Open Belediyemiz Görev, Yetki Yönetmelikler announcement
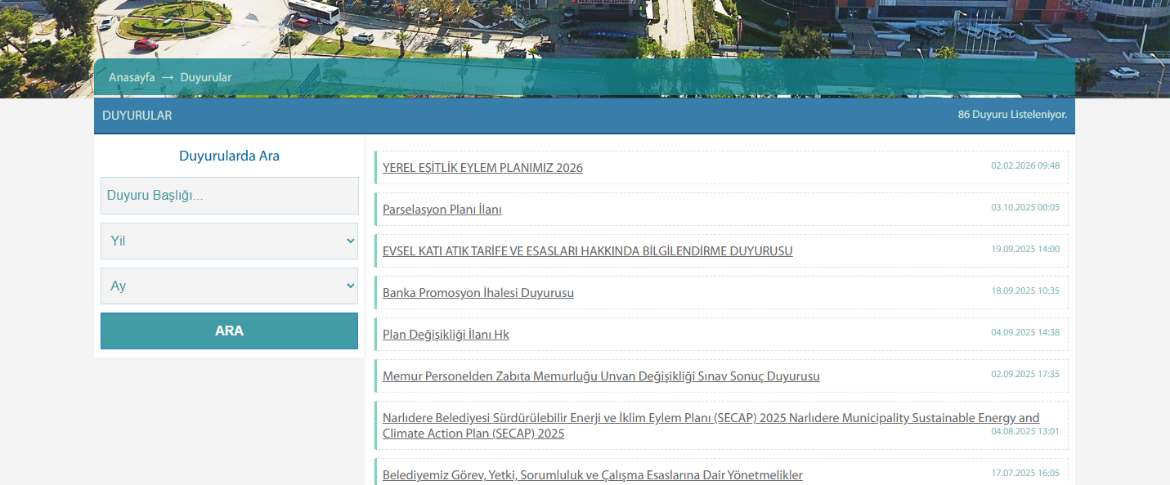The height and width of the screenshot is (485, 1170). point(592,475)
